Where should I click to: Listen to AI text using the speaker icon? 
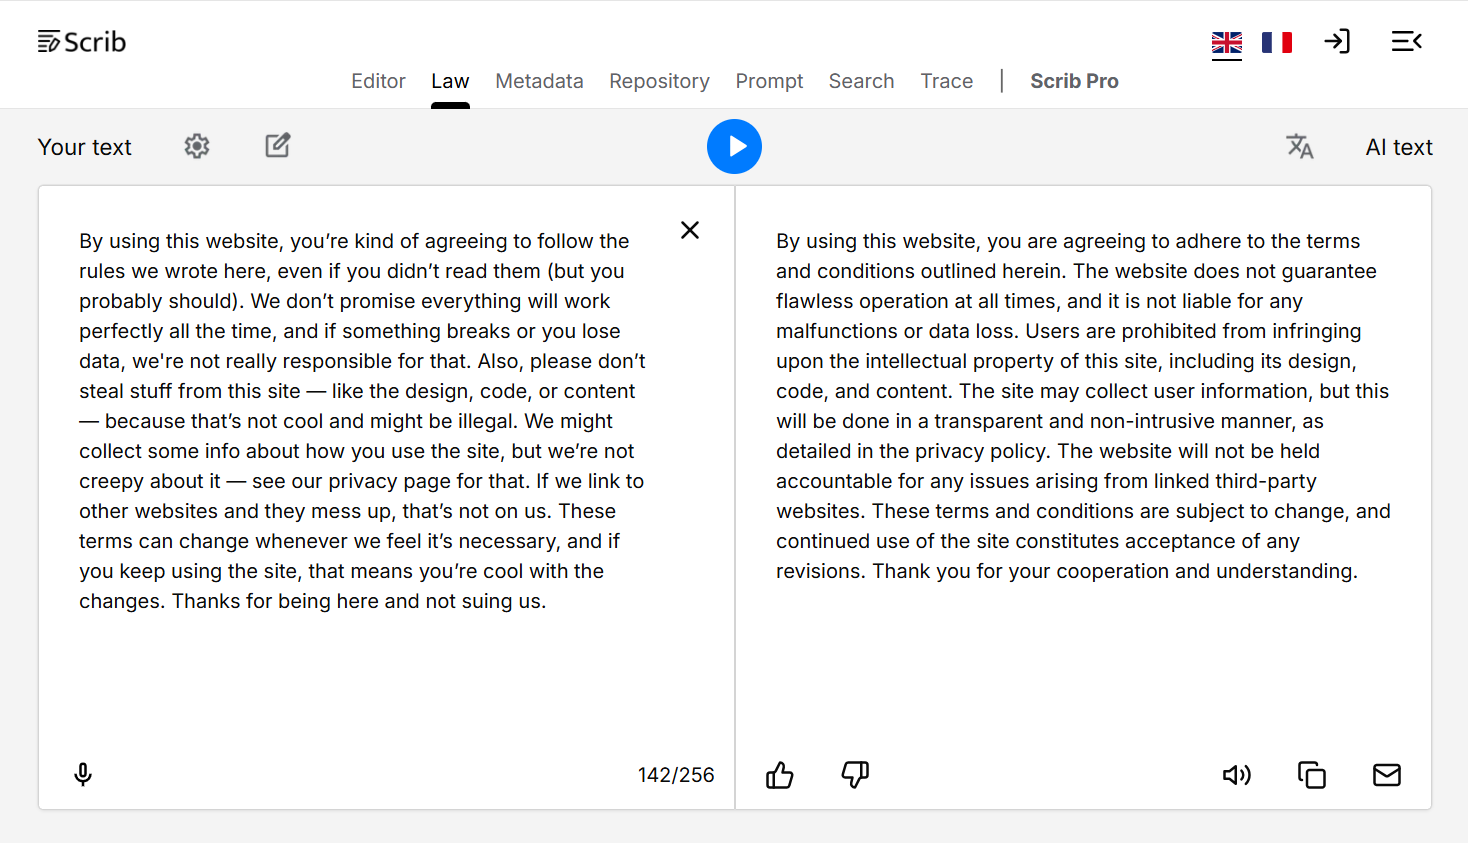(x=1237, y=774)
